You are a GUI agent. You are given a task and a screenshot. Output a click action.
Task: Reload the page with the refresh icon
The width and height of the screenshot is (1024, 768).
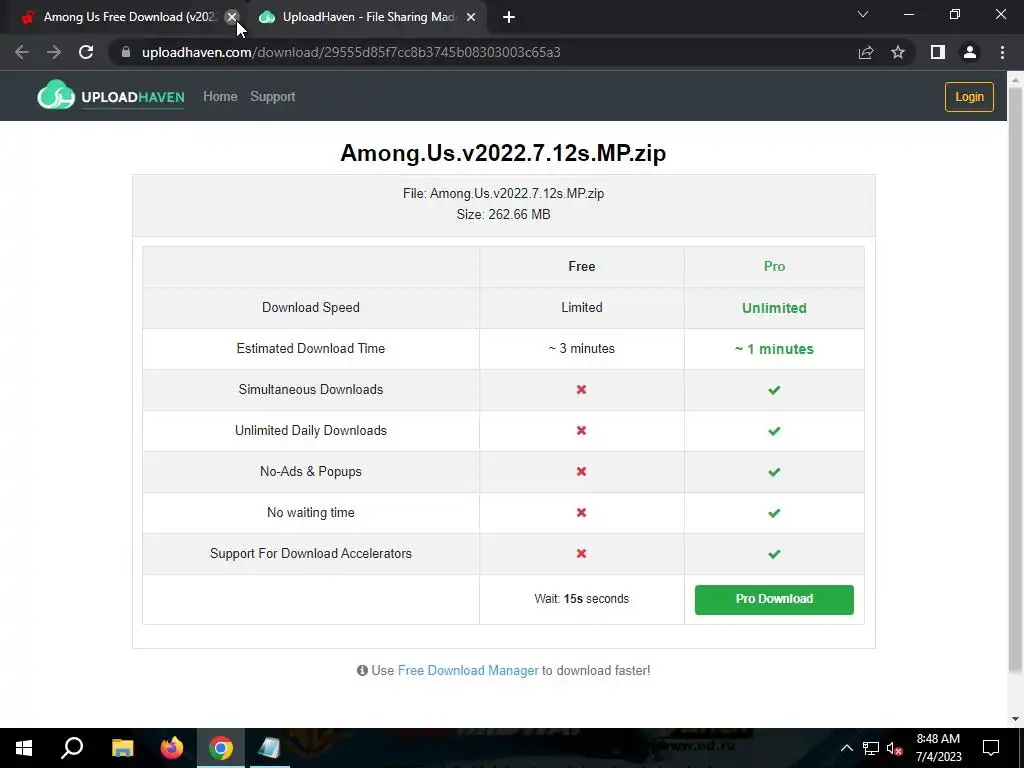point(86,52)
